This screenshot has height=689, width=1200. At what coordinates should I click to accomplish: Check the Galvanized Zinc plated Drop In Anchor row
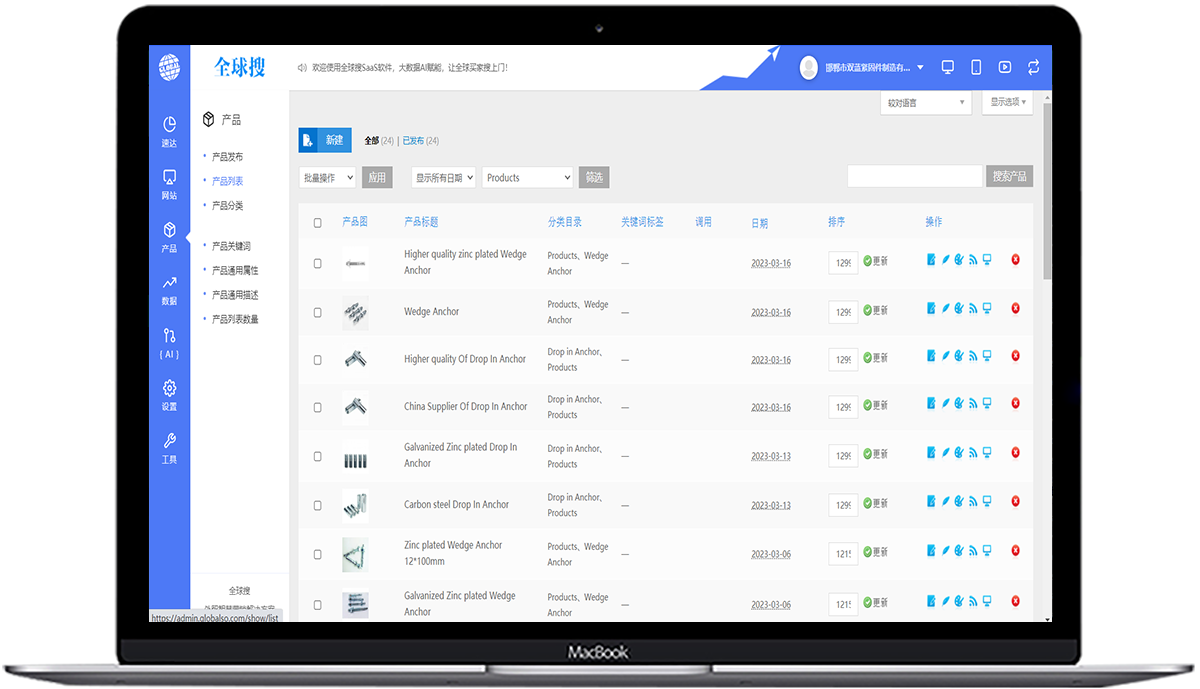(x=318, y=456)
